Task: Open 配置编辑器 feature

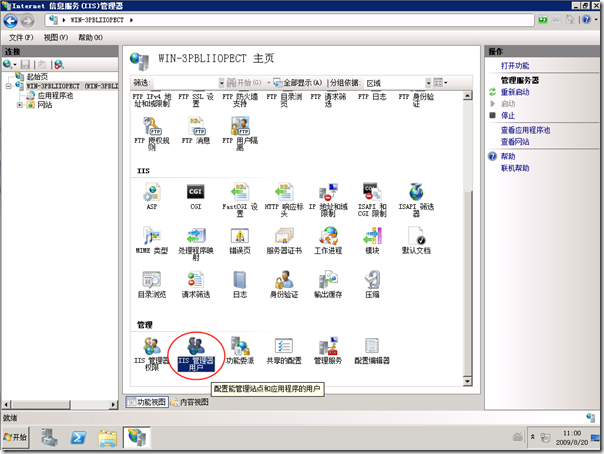Action: 372,350
